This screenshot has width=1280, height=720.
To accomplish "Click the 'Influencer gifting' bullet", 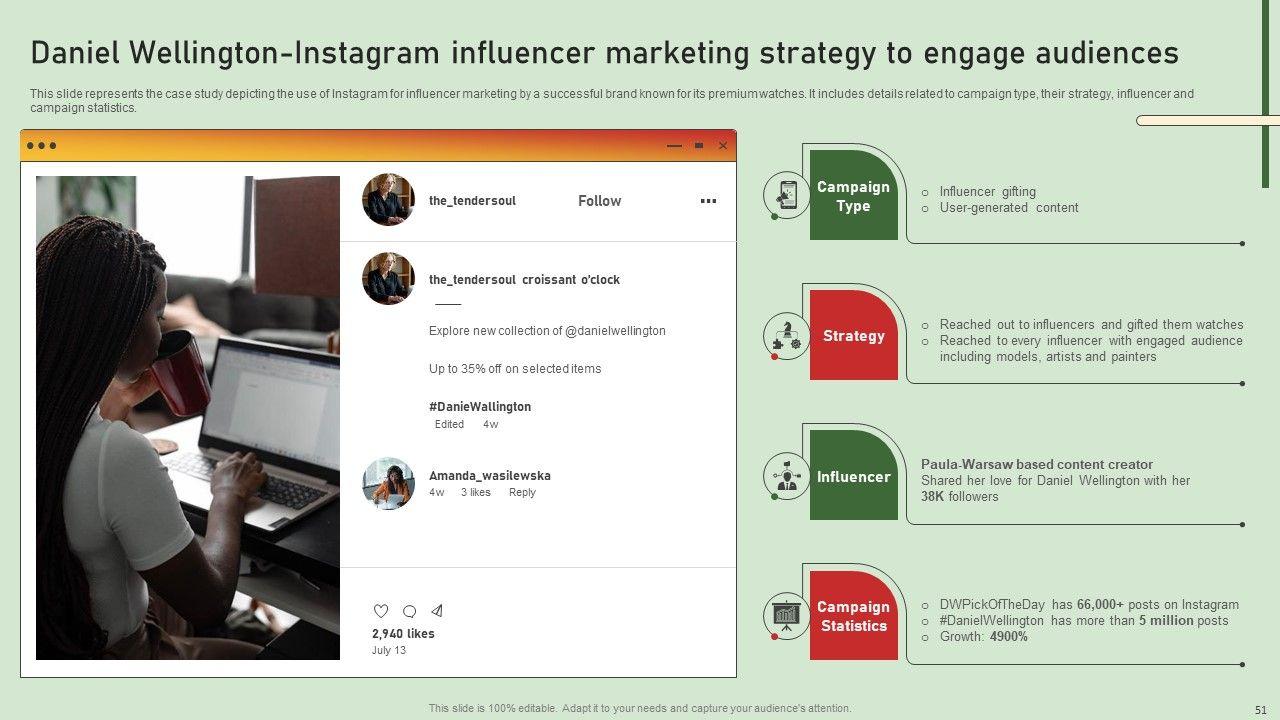I will point(987,192).
